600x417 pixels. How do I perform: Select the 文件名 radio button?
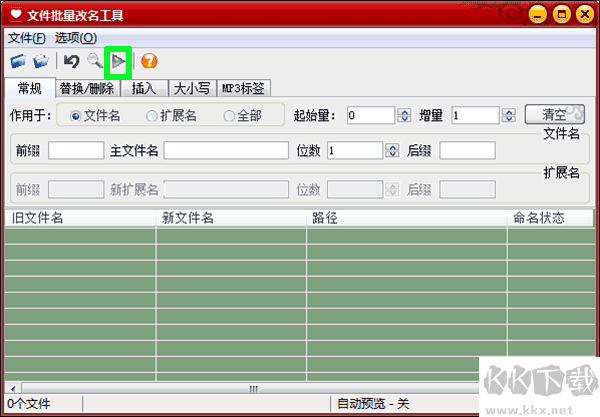(76, 116)
